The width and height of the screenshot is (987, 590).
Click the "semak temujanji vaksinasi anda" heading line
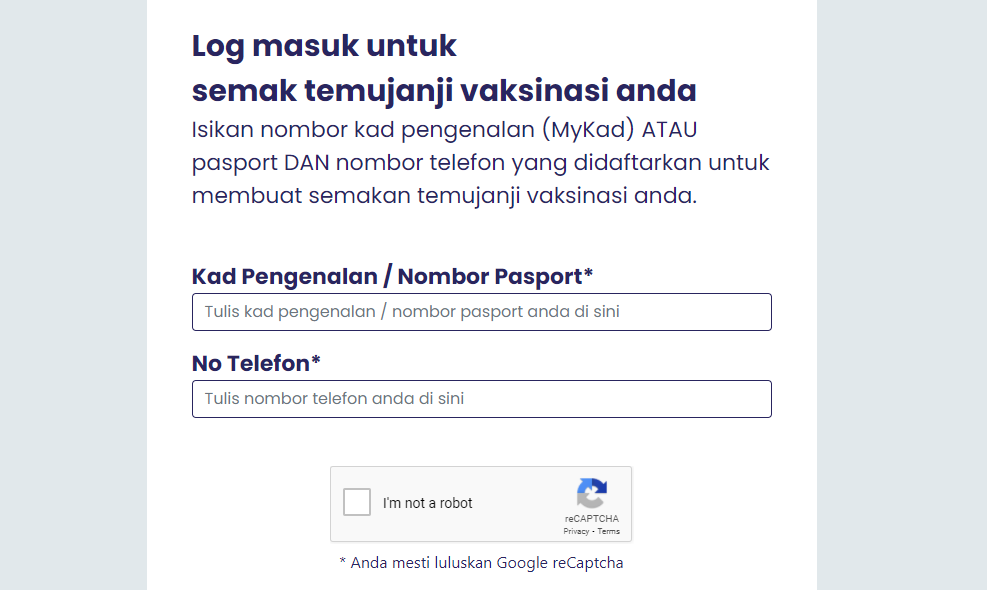[x=444, y=91]
